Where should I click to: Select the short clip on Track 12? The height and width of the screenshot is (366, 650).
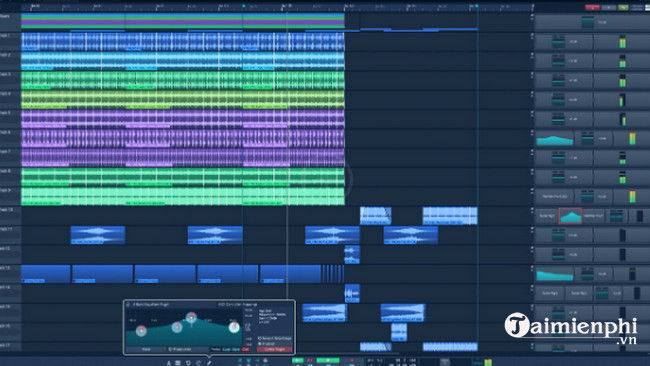pos(352,255)
